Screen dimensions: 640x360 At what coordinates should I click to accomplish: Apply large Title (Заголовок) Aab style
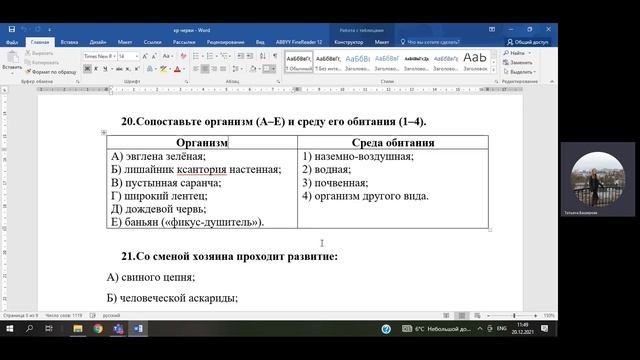[475, 62]
